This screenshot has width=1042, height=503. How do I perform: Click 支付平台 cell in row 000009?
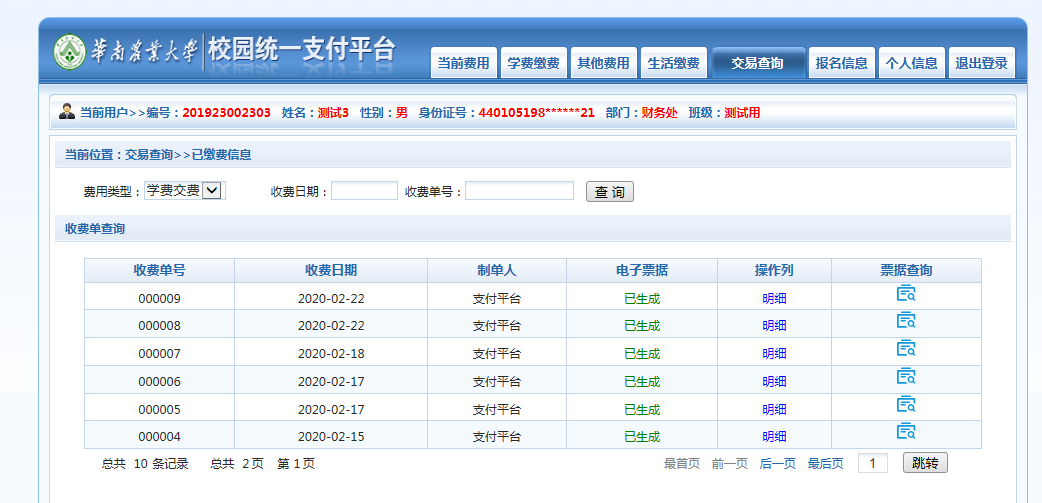point(497,298)
